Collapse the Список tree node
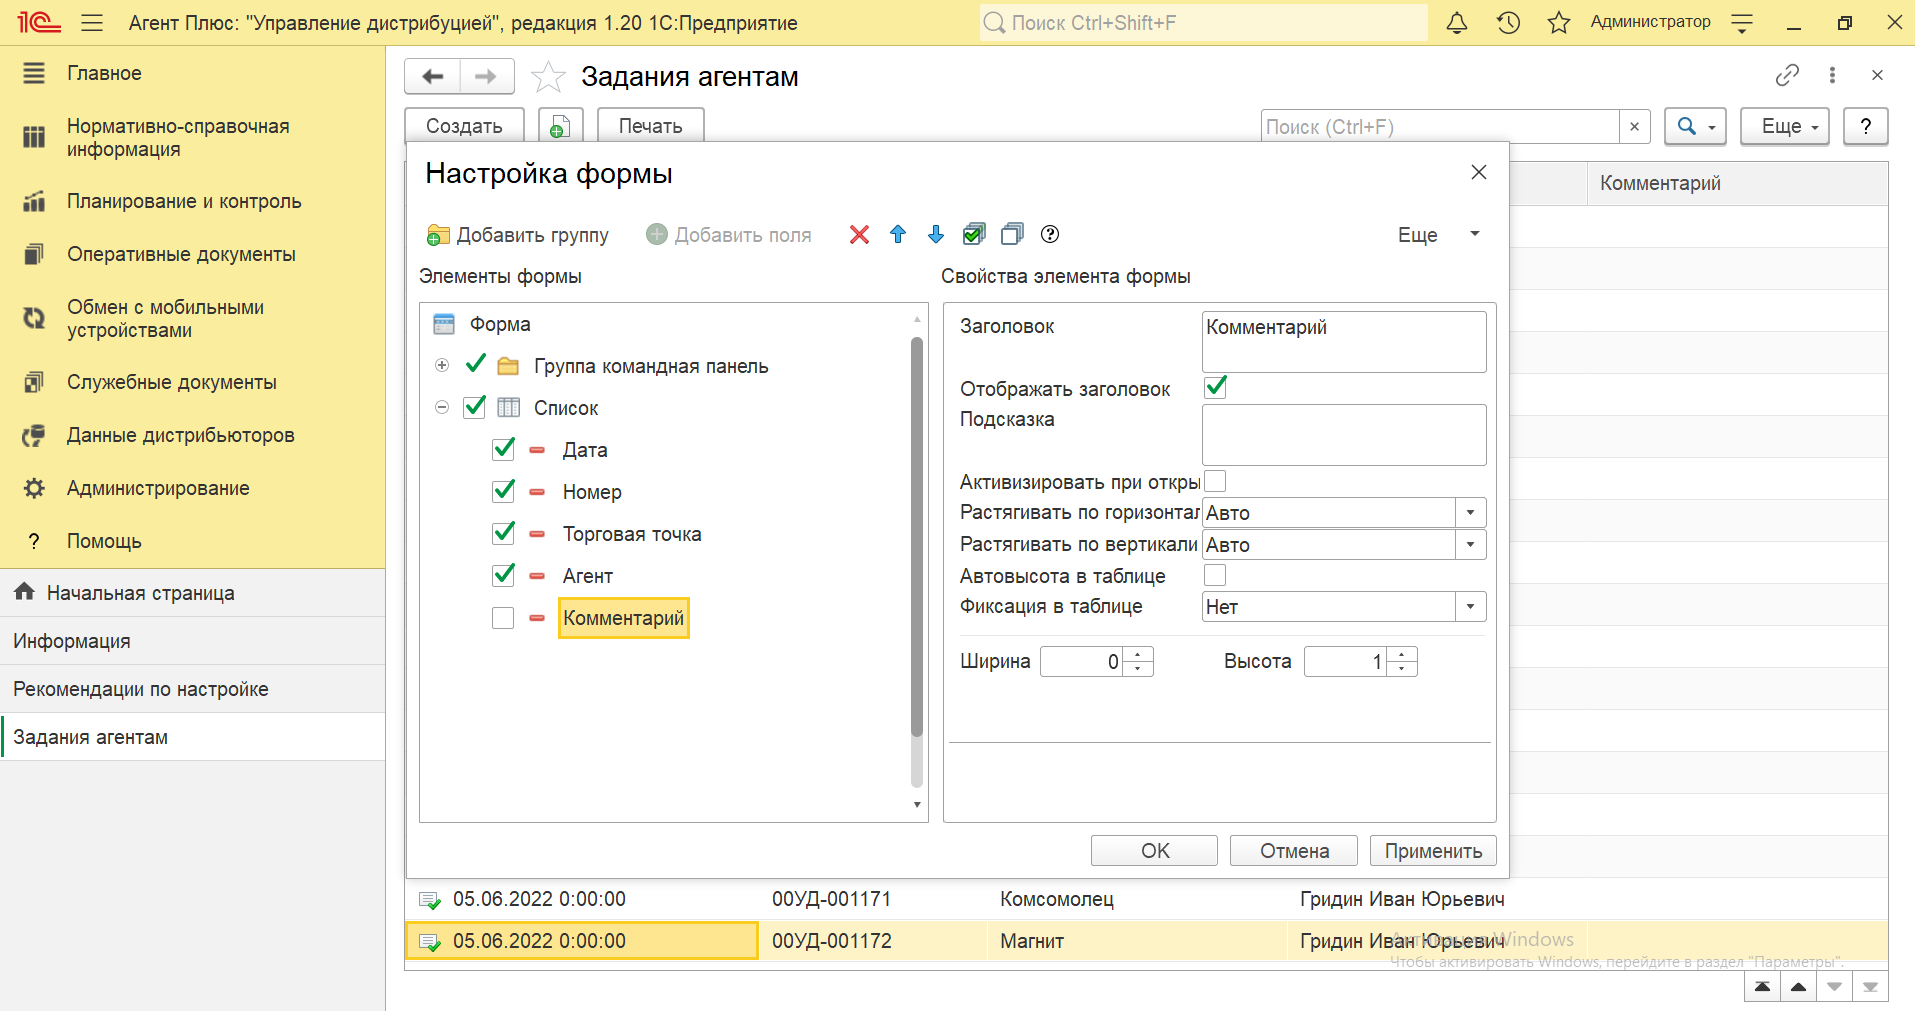 coord(442,407)
